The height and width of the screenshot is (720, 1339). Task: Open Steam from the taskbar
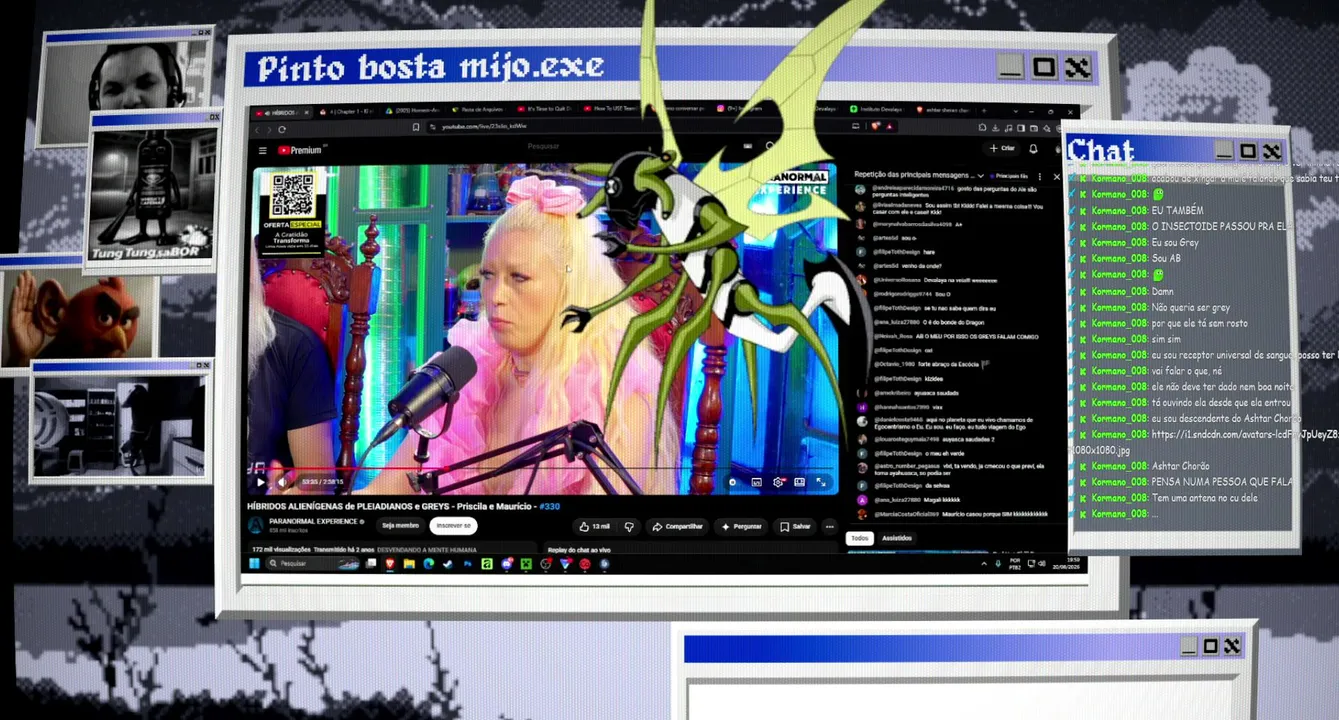448,564
